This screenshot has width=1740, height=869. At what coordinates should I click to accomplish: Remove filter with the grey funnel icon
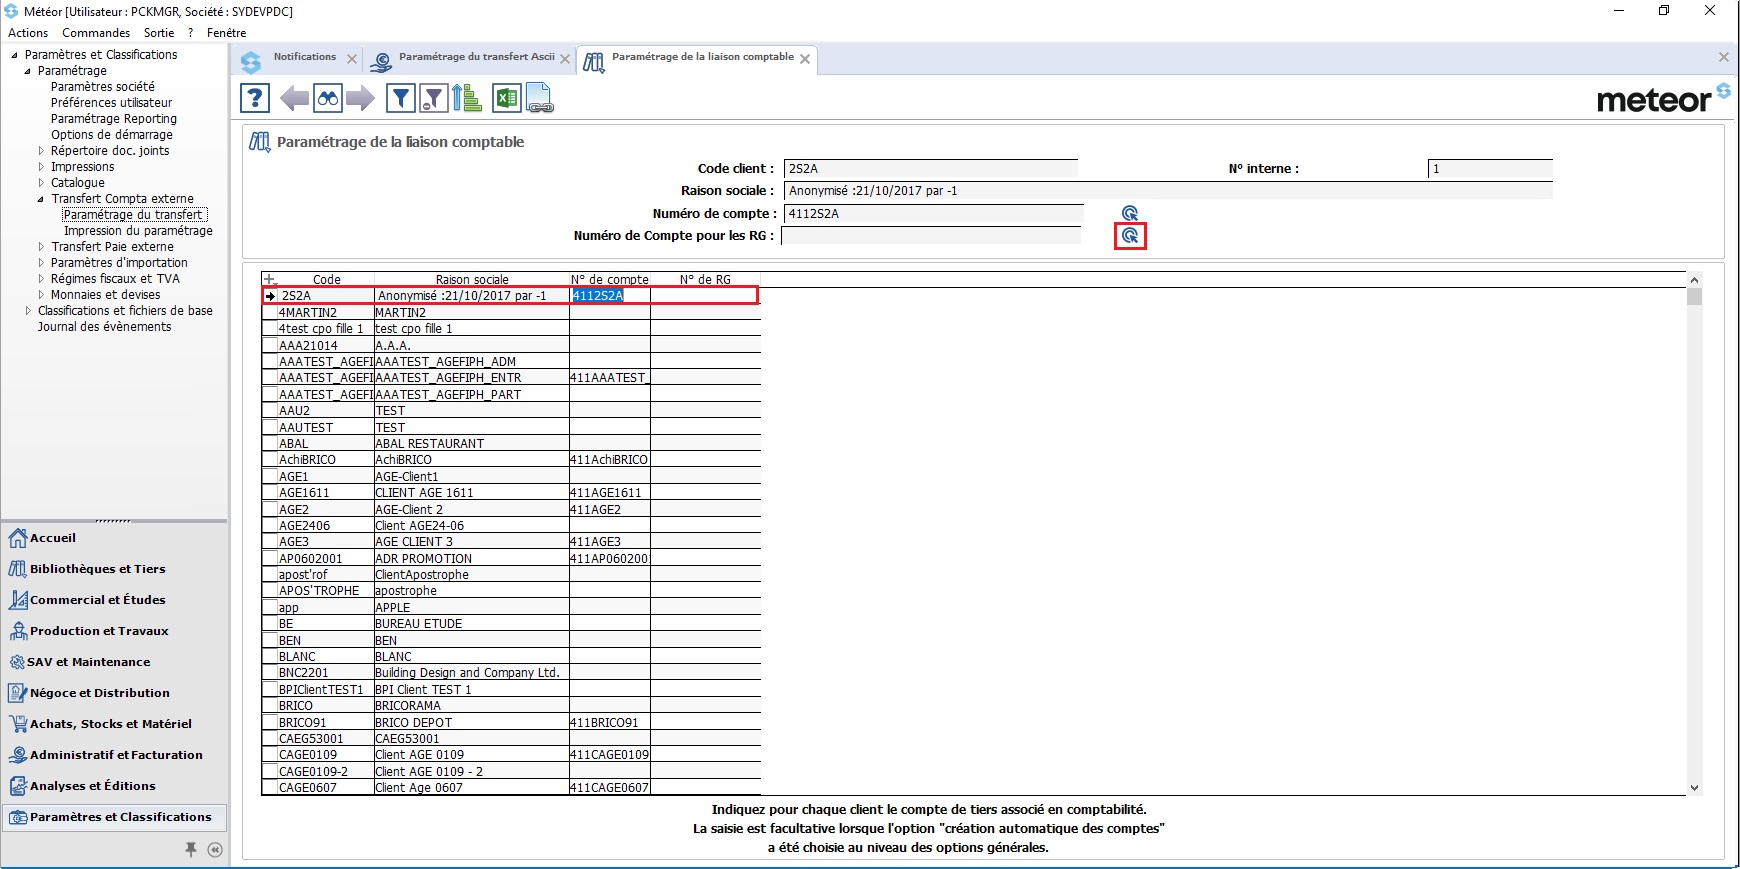pyautogui.click(x=433, y=98)
